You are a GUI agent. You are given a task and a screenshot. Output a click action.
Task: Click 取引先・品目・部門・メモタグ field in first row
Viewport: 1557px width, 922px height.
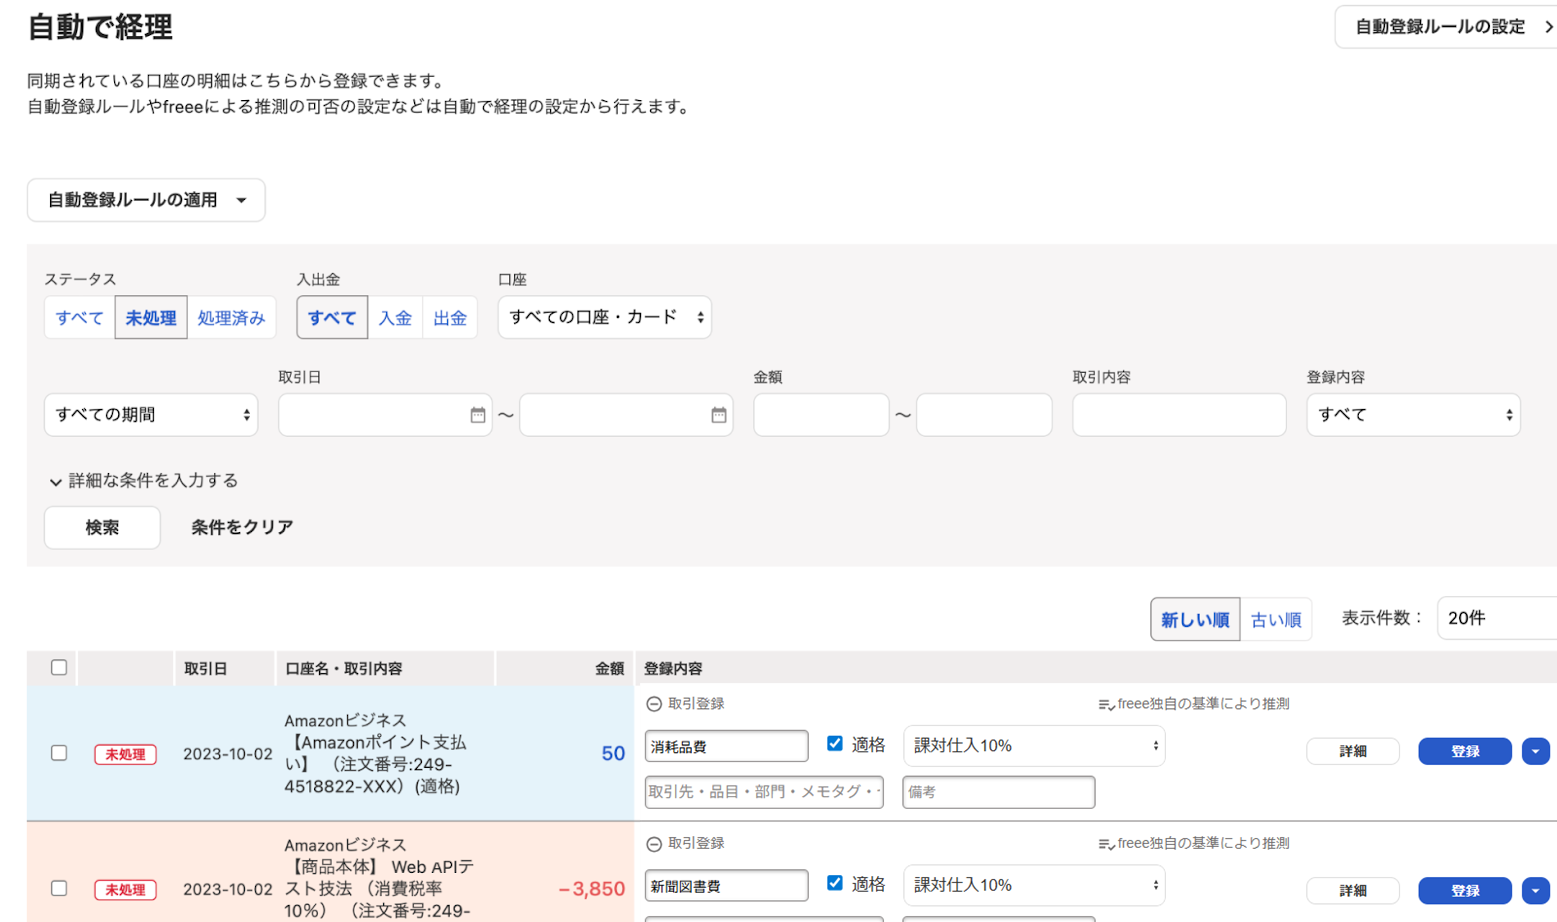764,792
